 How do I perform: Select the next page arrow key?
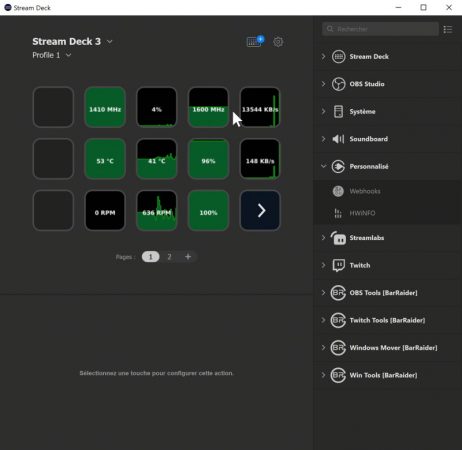click(x=260, y=210)
